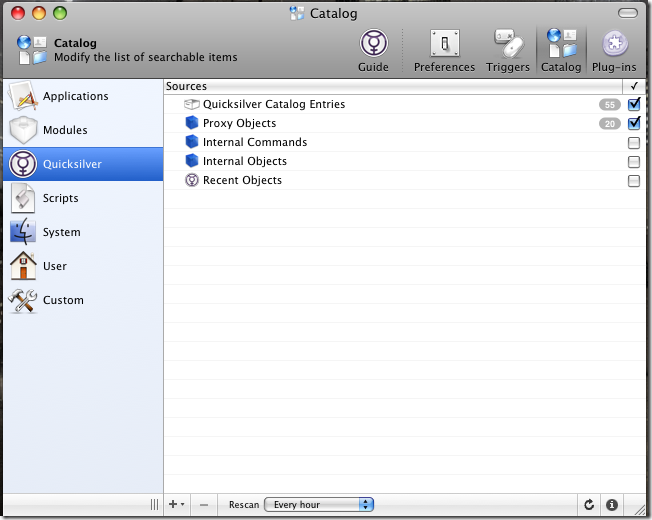Image resolution: width=652 pixels, height=520 pixels.
Task: Open the Rescan Every hour dropdown
Action: click(x=319, y=505)
